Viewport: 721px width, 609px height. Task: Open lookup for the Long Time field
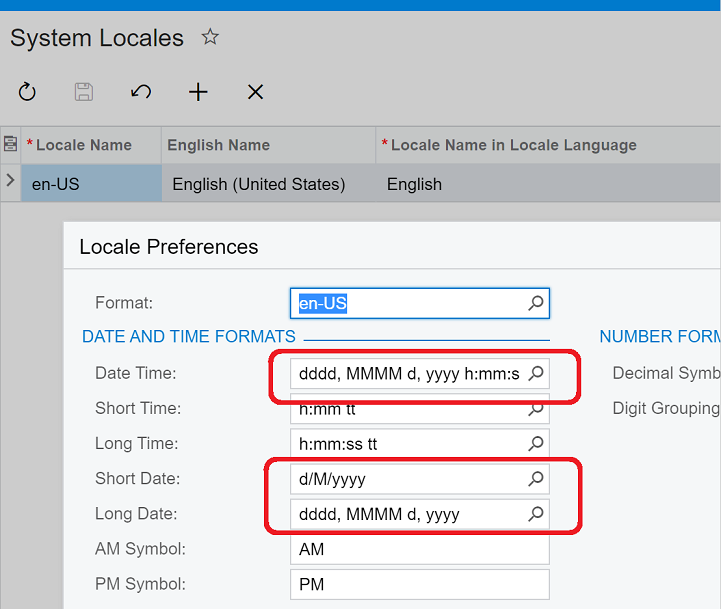[536, 443]
